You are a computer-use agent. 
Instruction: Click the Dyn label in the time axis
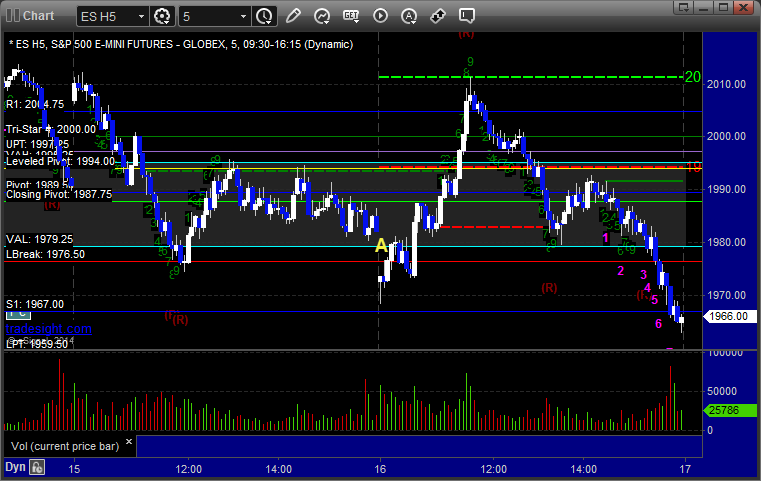[x=15, y=467]
